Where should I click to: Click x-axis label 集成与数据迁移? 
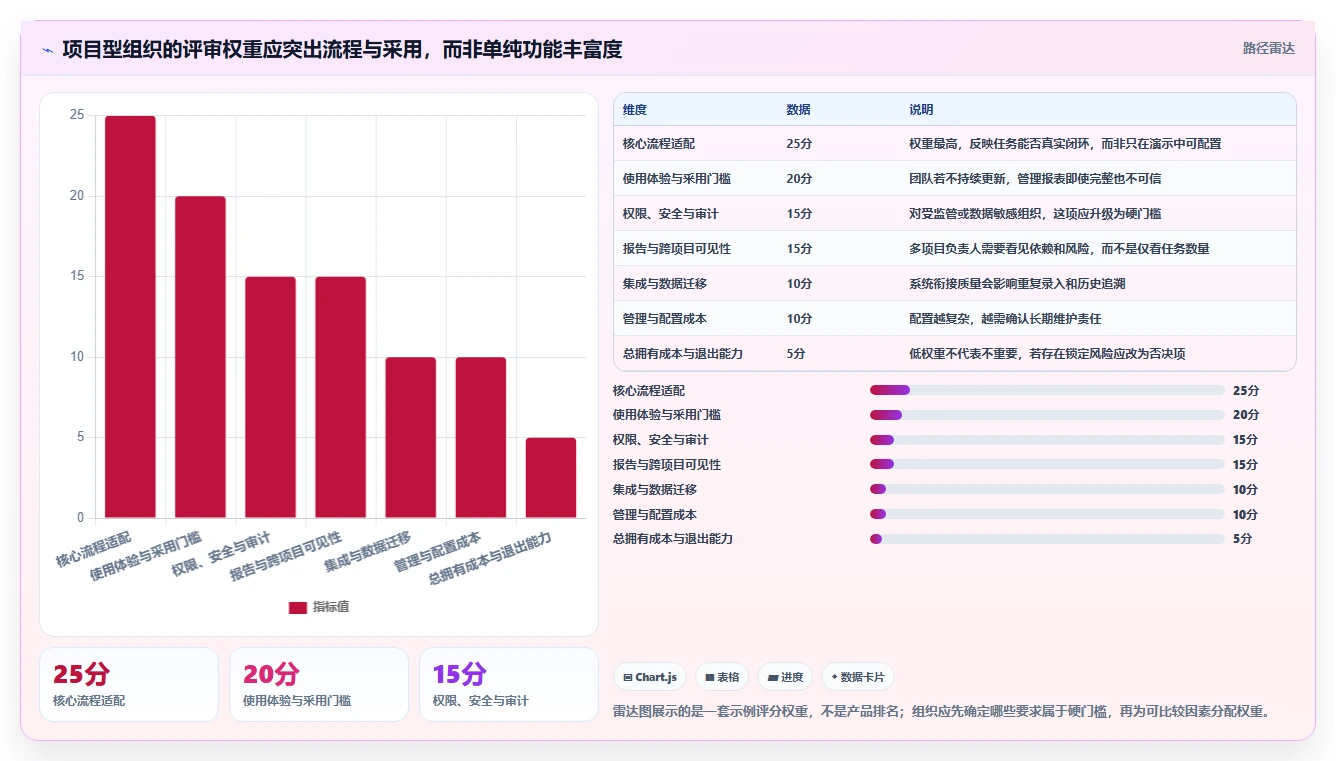[x=367, y=552]
